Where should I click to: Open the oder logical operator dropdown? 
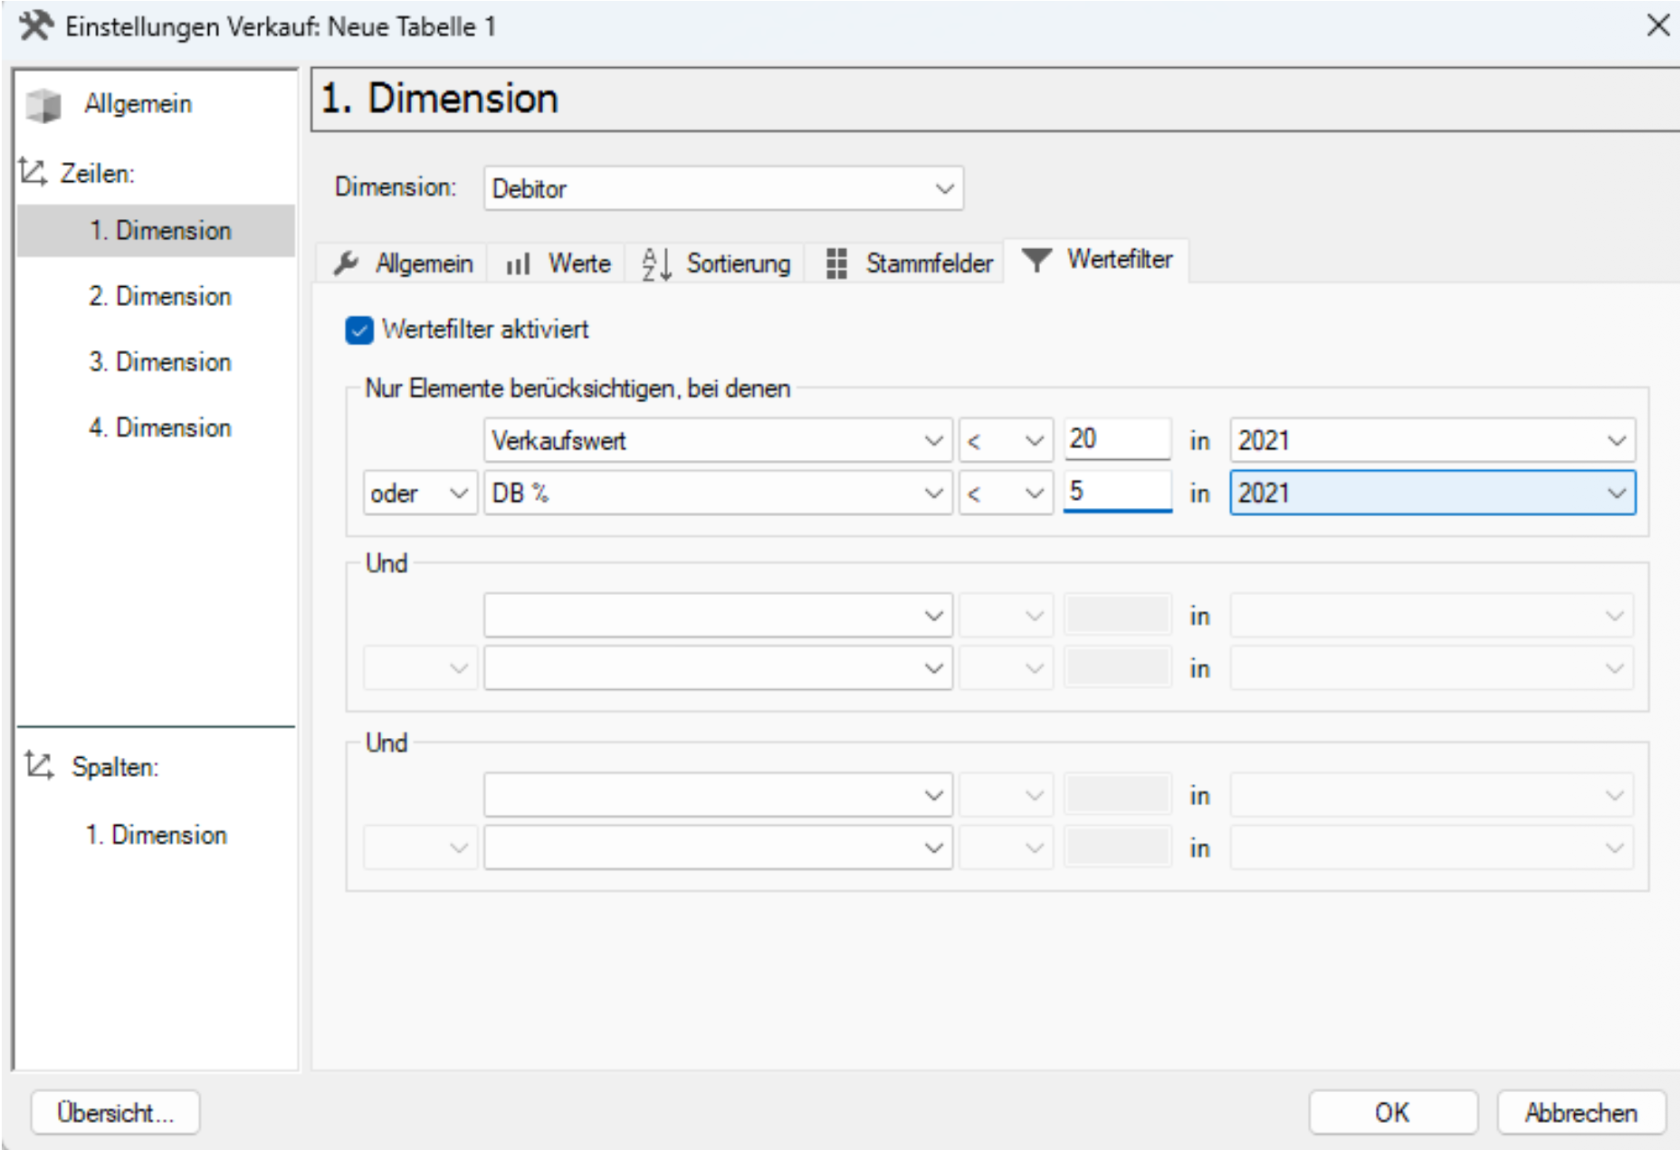coord(419,493)
